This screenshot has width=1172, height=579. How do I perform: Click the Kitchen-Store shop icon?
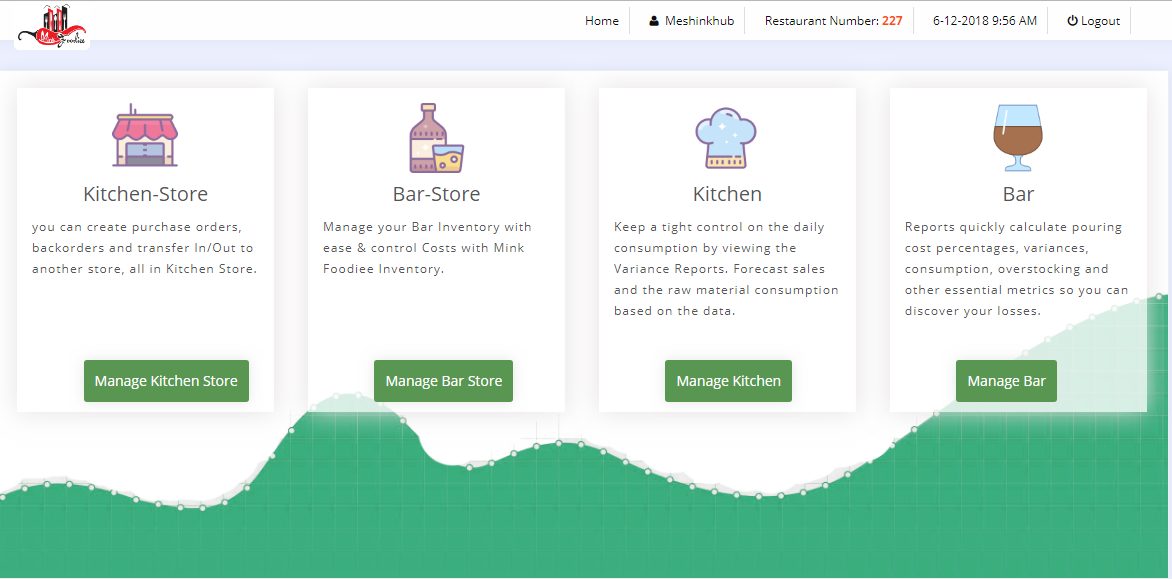(x=145, y=136)
